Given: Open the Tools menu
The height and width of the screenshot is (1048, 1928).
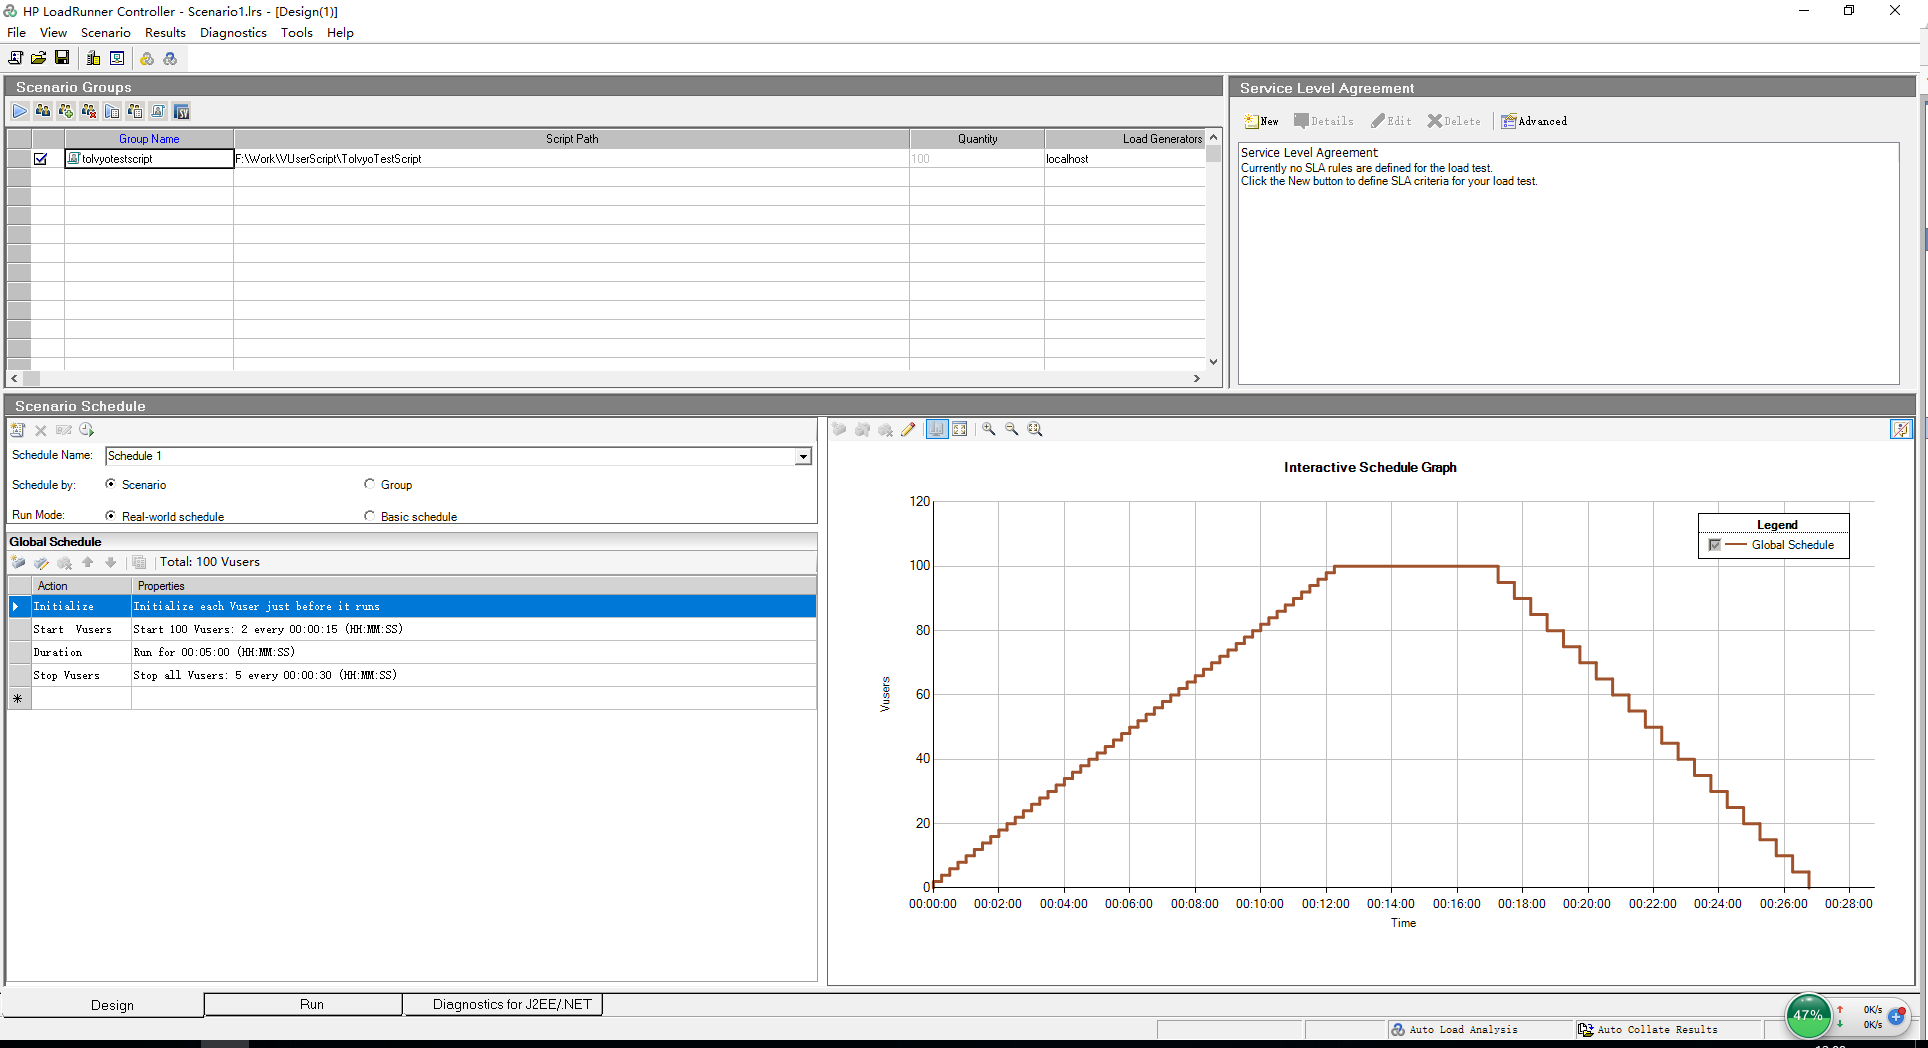Looking at the screenshot, I should [x=297, y=32].
